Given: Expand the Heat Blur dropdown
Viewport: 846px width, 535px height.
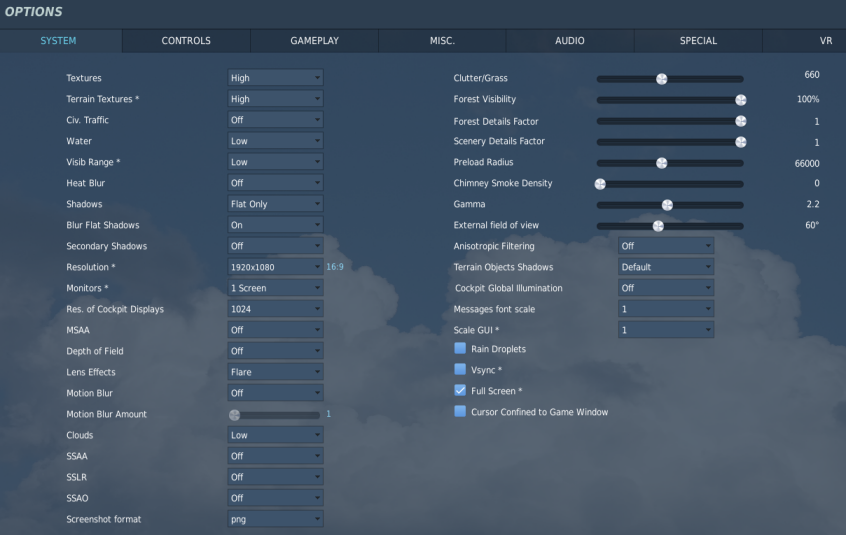Looking at the screenshot, I should [x=275, y=183].
